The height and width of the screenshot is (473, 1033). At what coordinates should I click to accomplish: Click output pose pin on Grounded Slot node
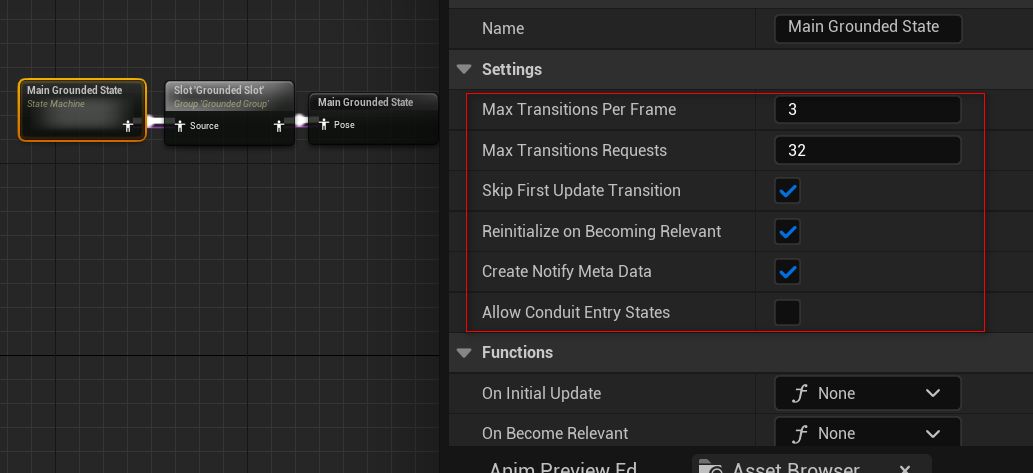point(279,126)
